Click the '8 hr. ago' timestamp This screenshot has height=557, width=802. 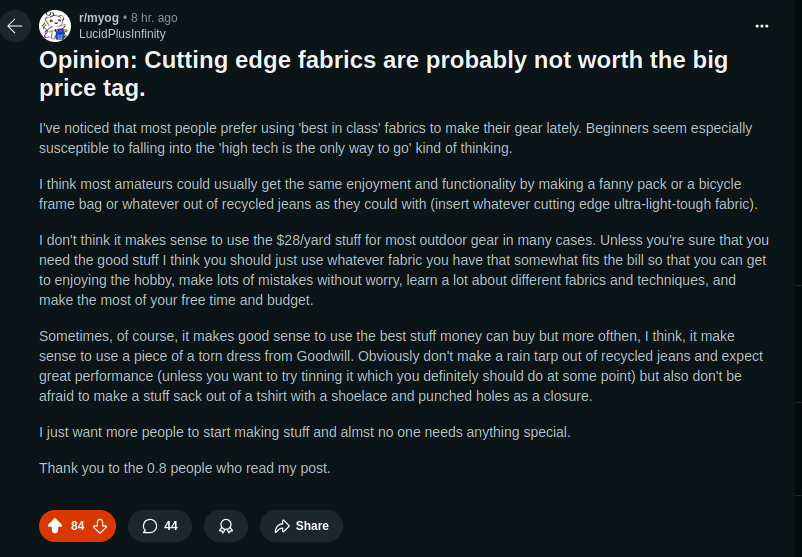153,18
